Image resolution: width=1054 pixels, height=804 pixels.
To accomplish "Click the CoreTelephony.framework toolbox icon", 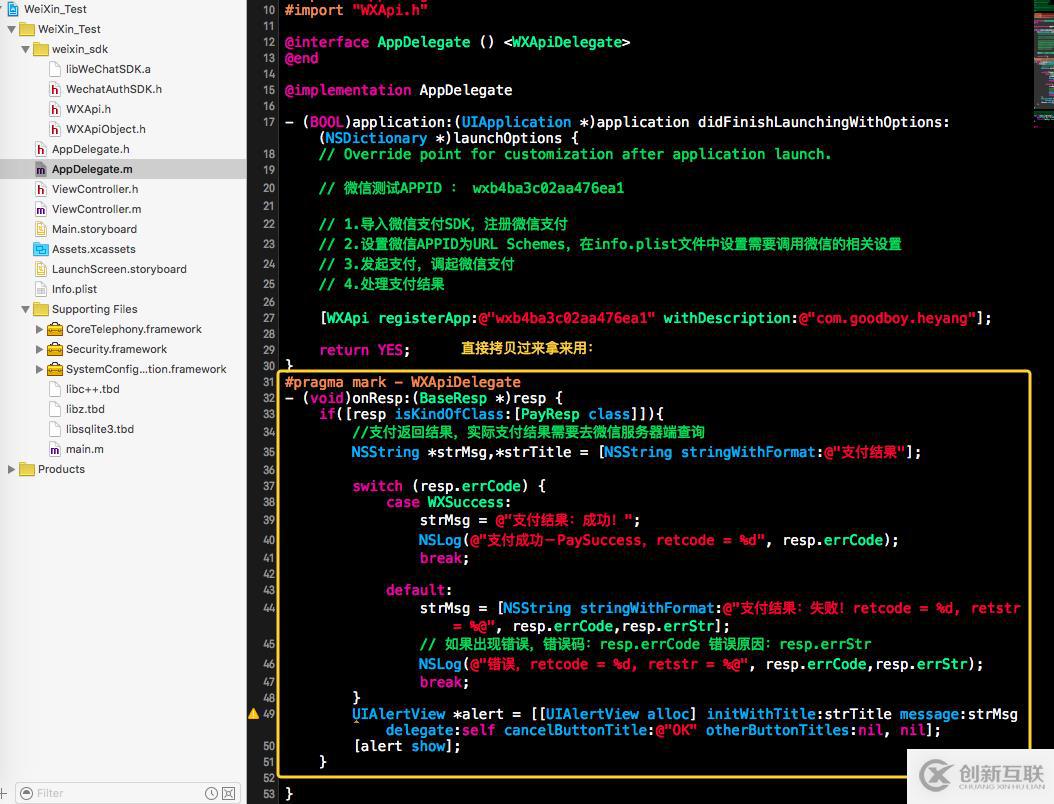I will (x=55, y=329).
